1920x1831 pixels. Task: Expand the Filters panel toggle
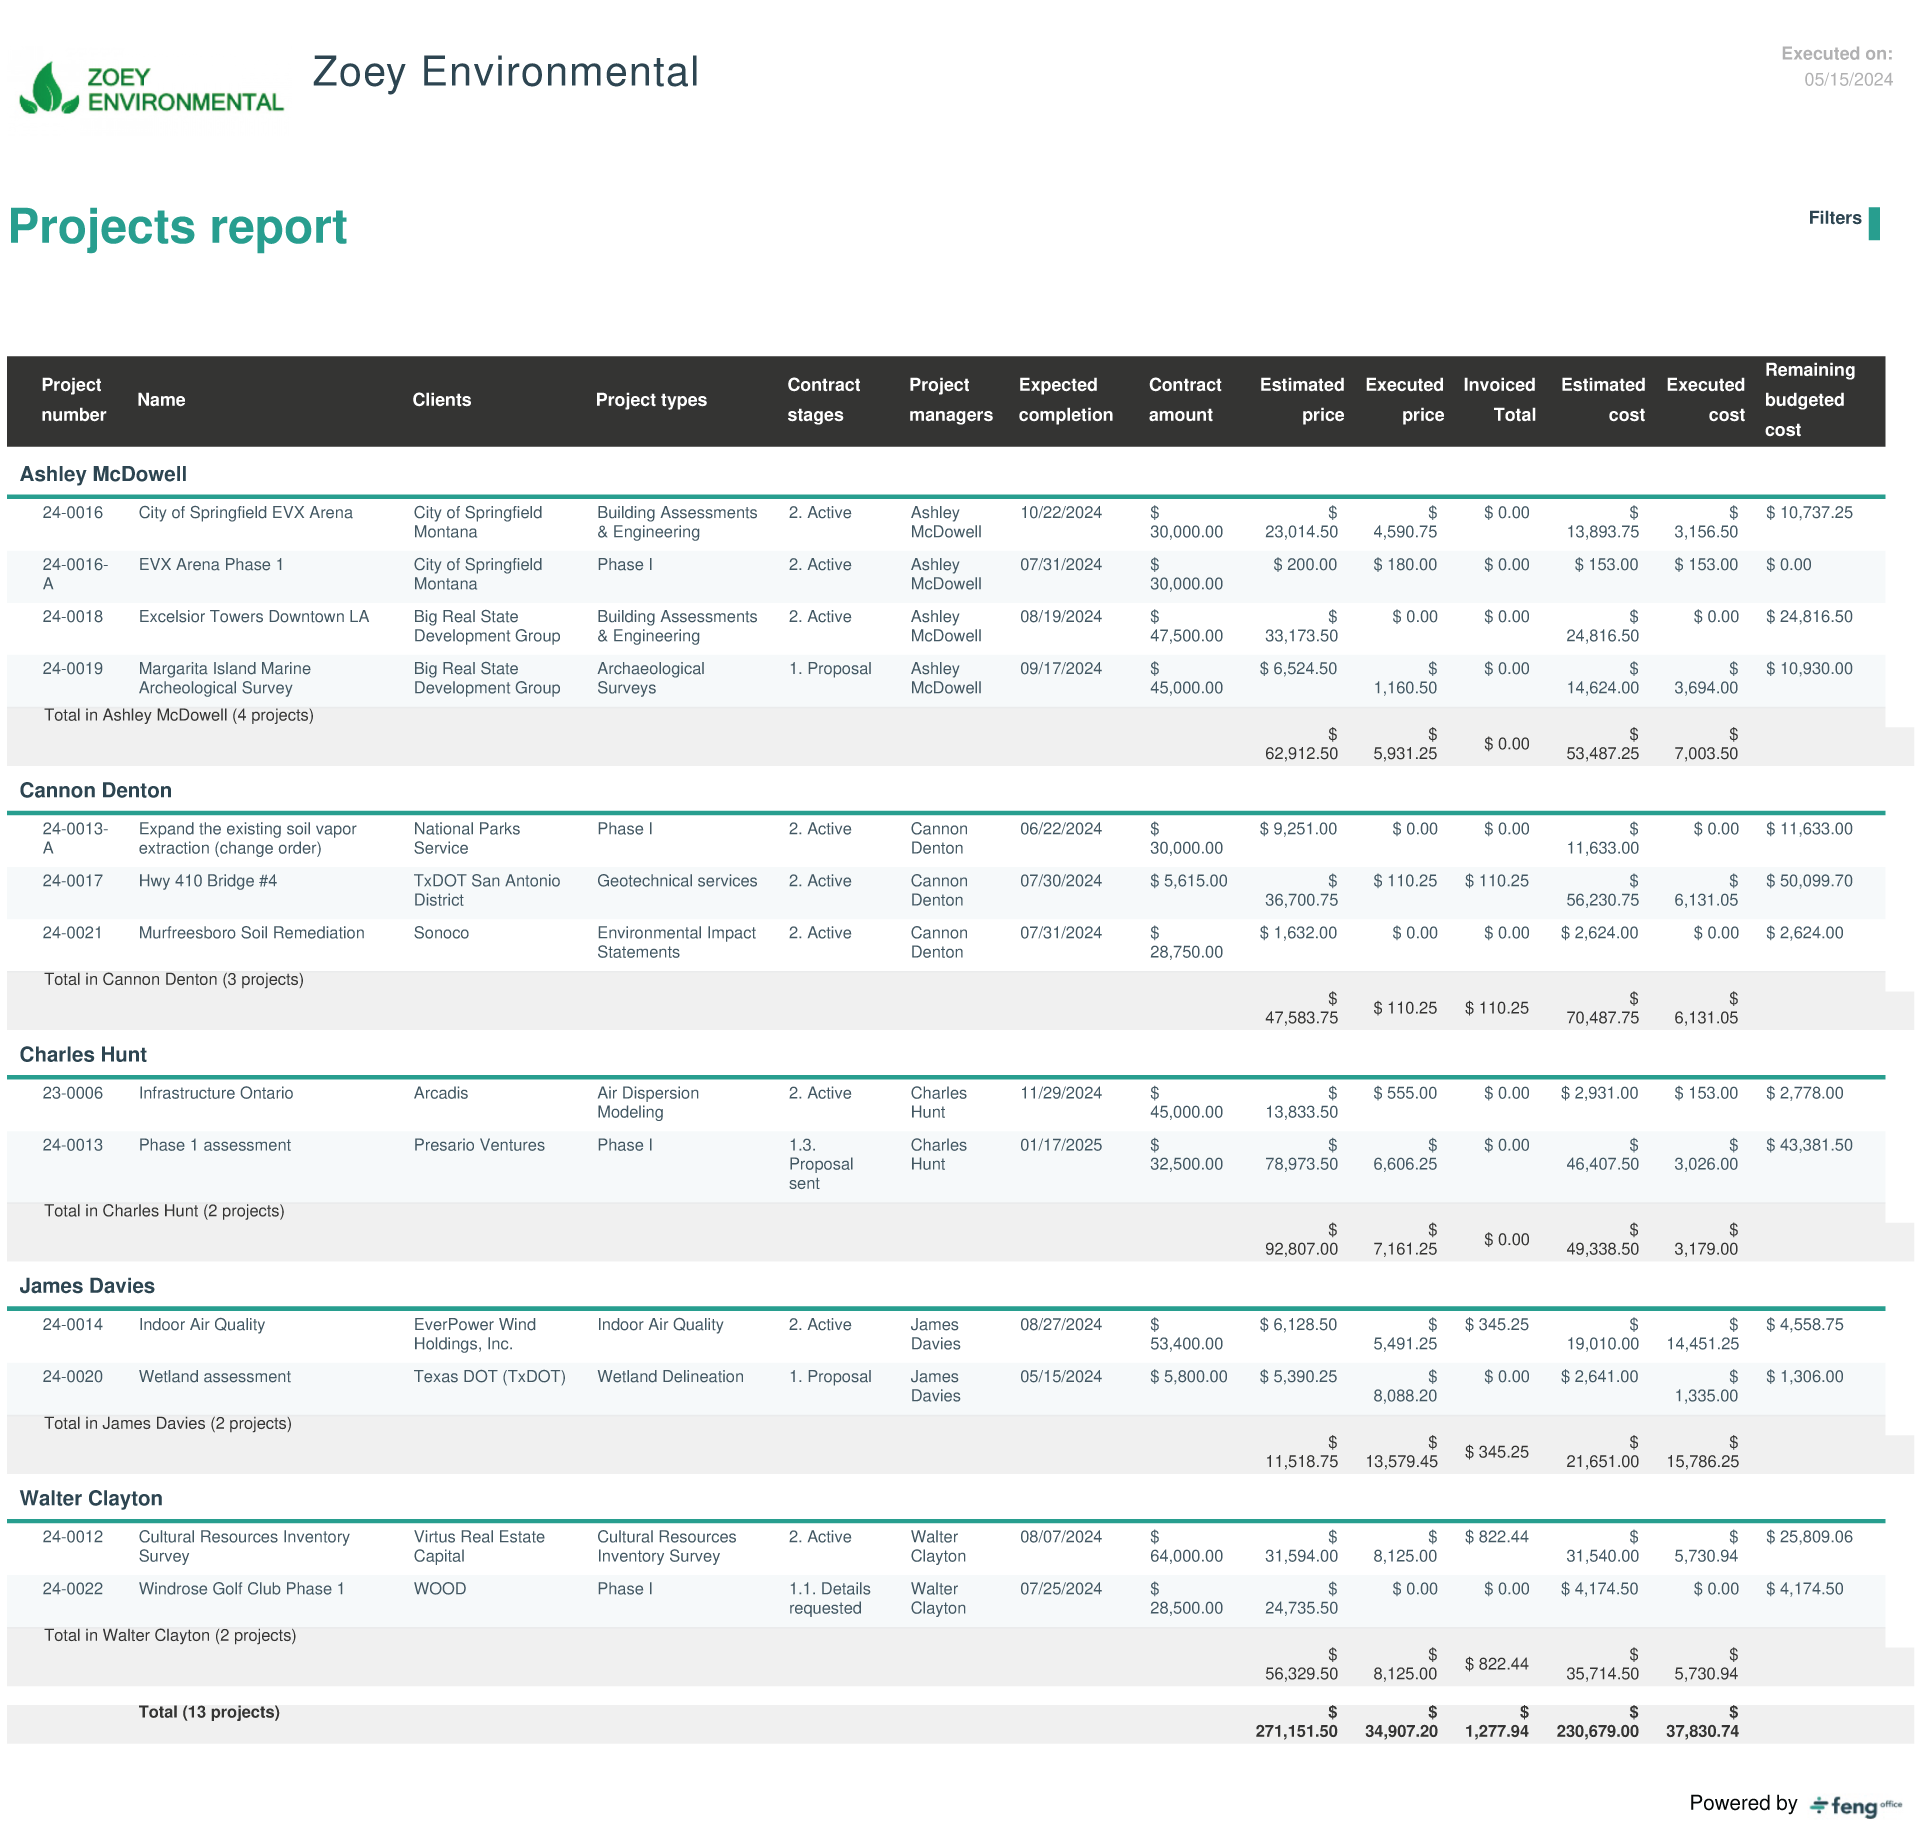tap(1834, 218)
